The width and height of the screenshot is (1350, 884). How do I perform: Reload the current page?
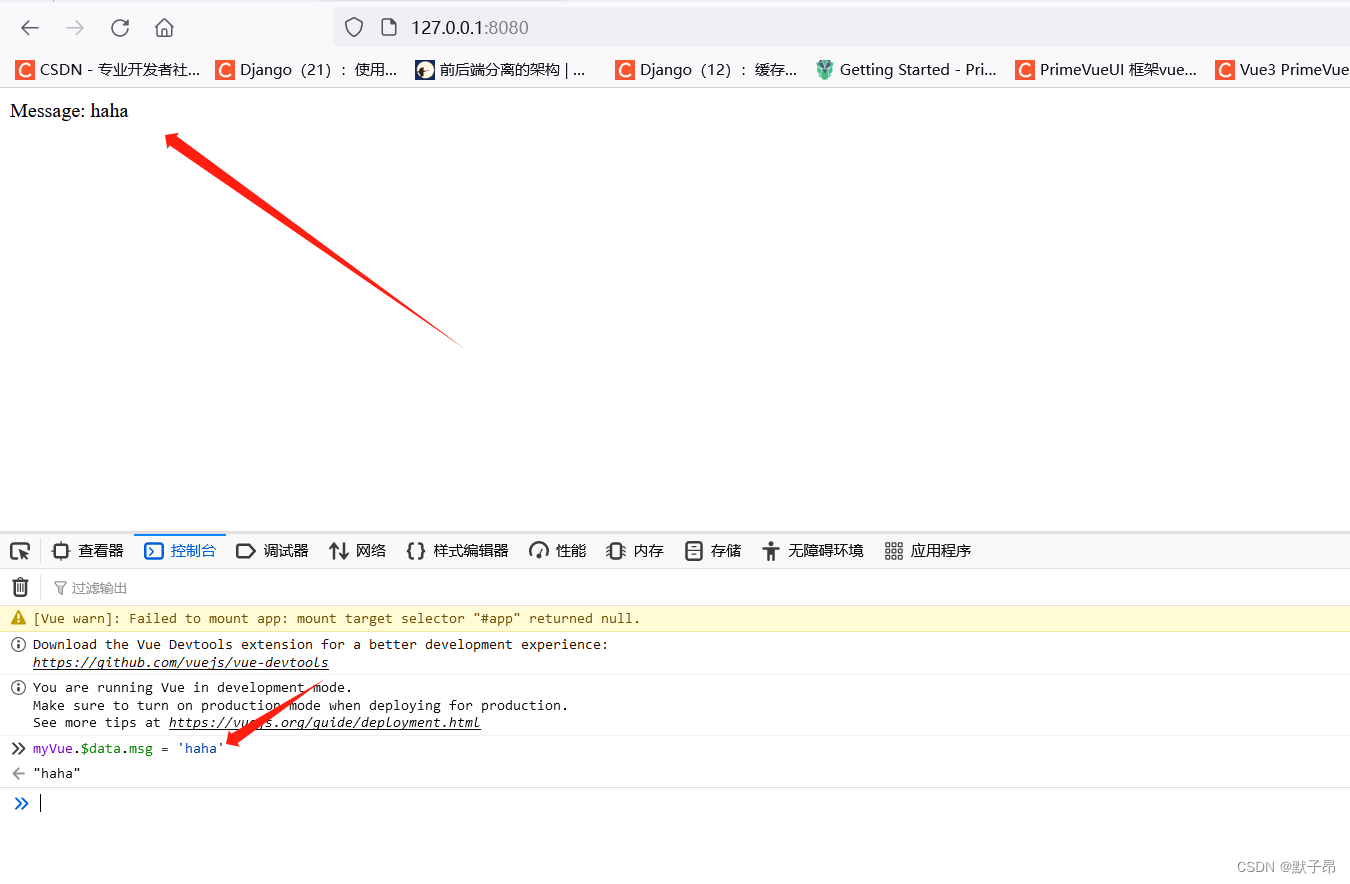coord(120,28)
